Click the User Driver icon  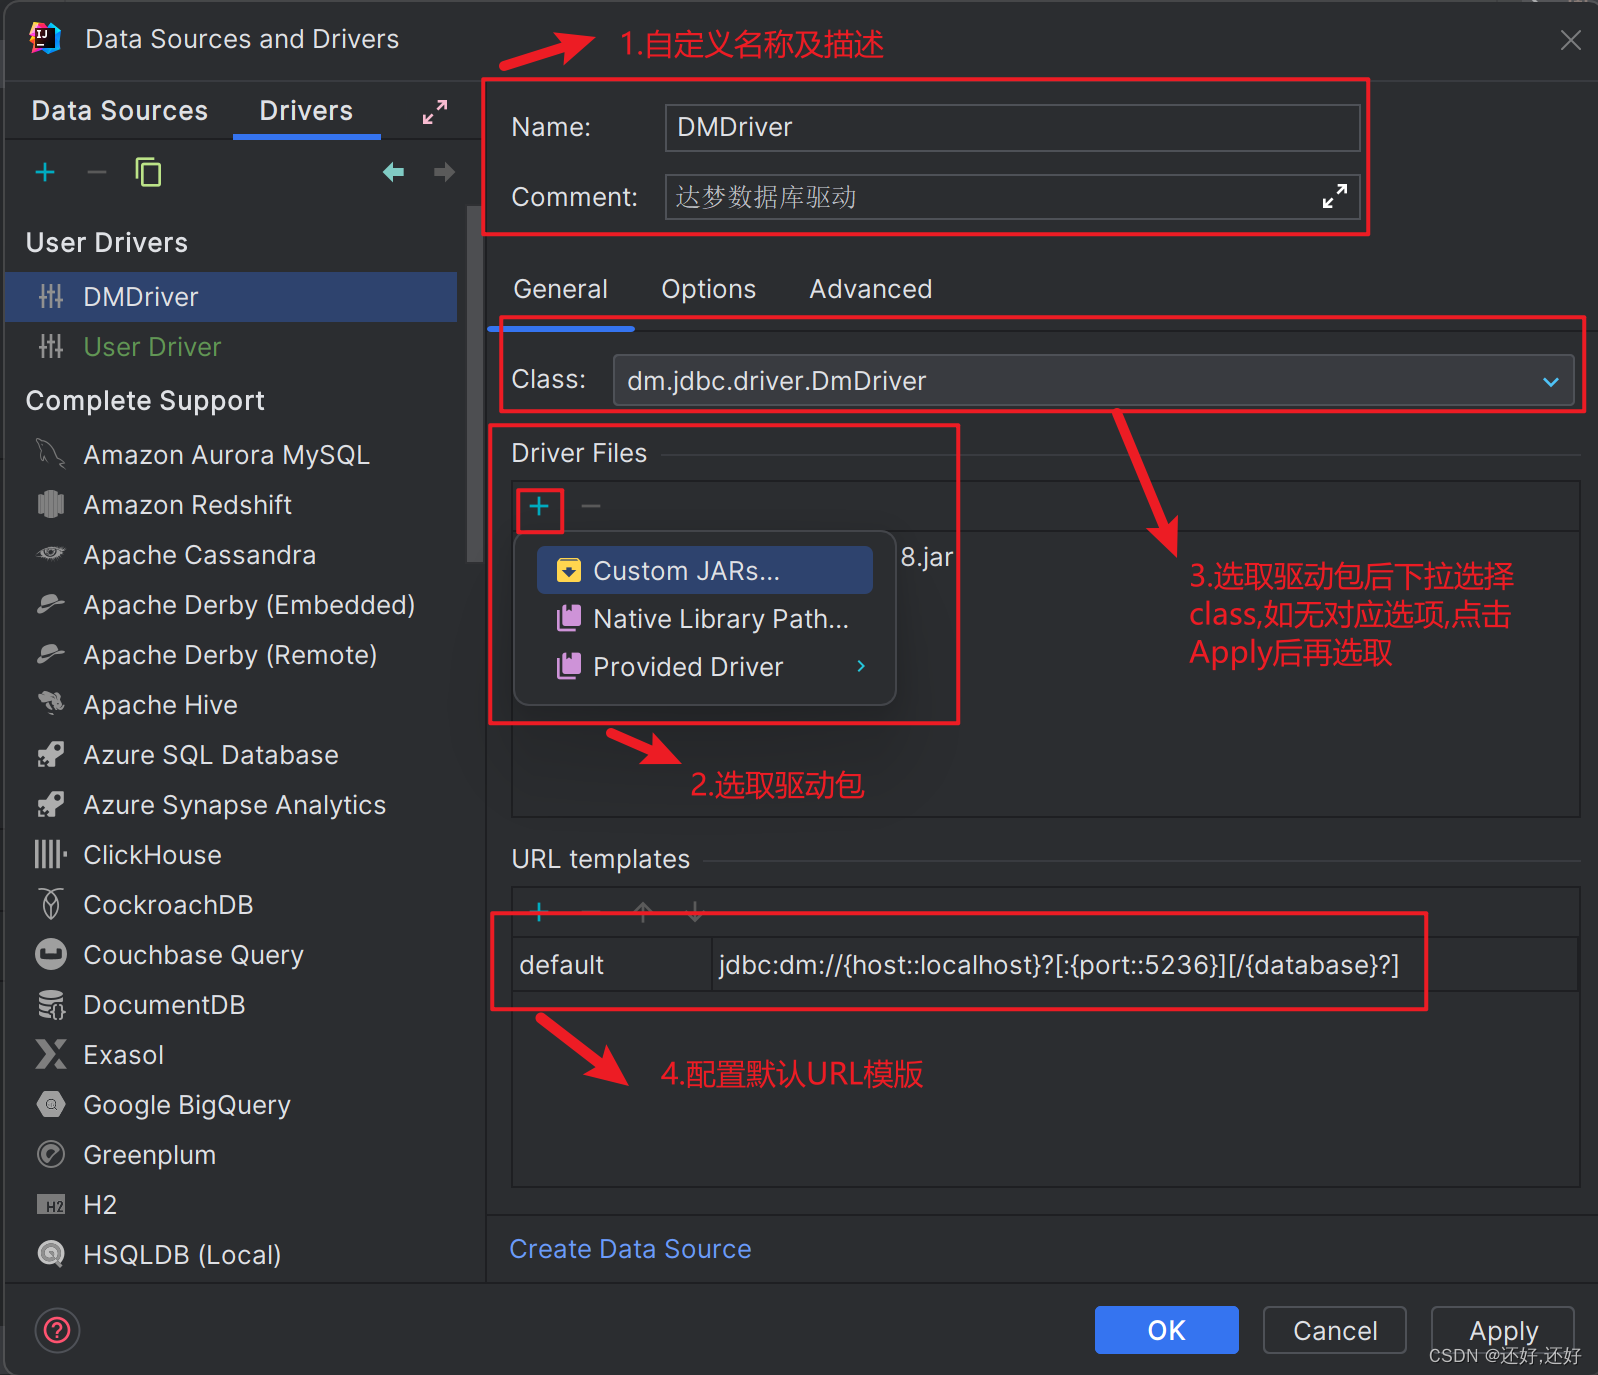(x=51, y=346)
